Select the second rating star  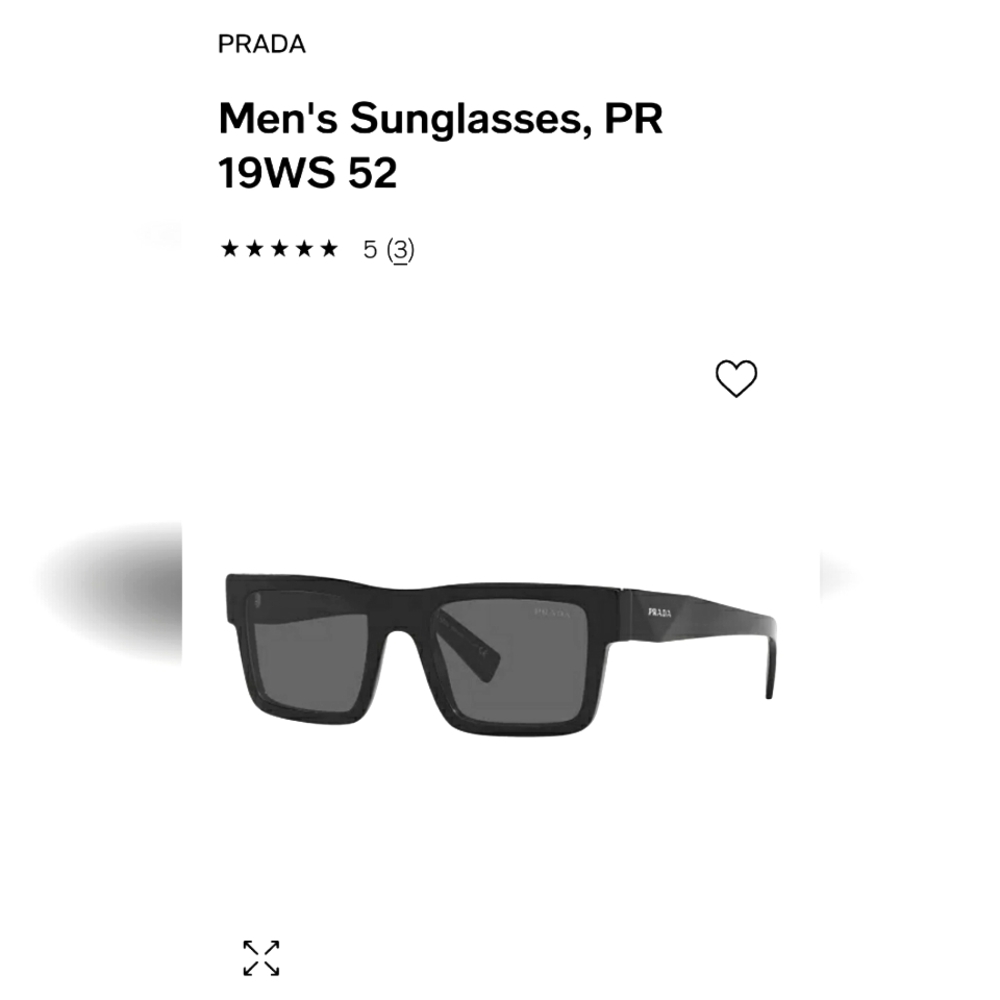254,248
